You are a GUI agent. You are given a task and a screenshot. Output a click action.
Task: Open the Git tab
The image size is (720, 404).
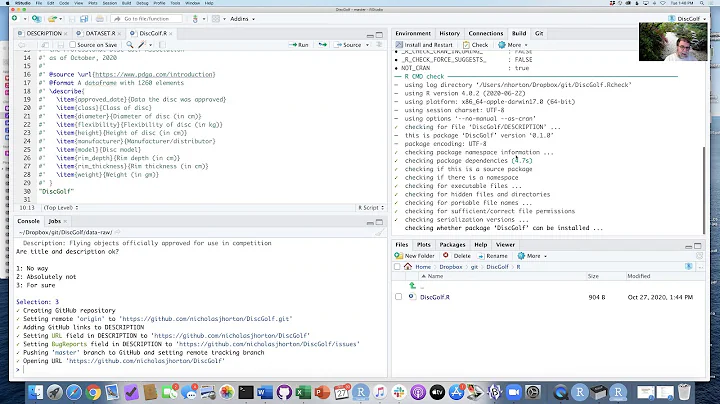539,34
